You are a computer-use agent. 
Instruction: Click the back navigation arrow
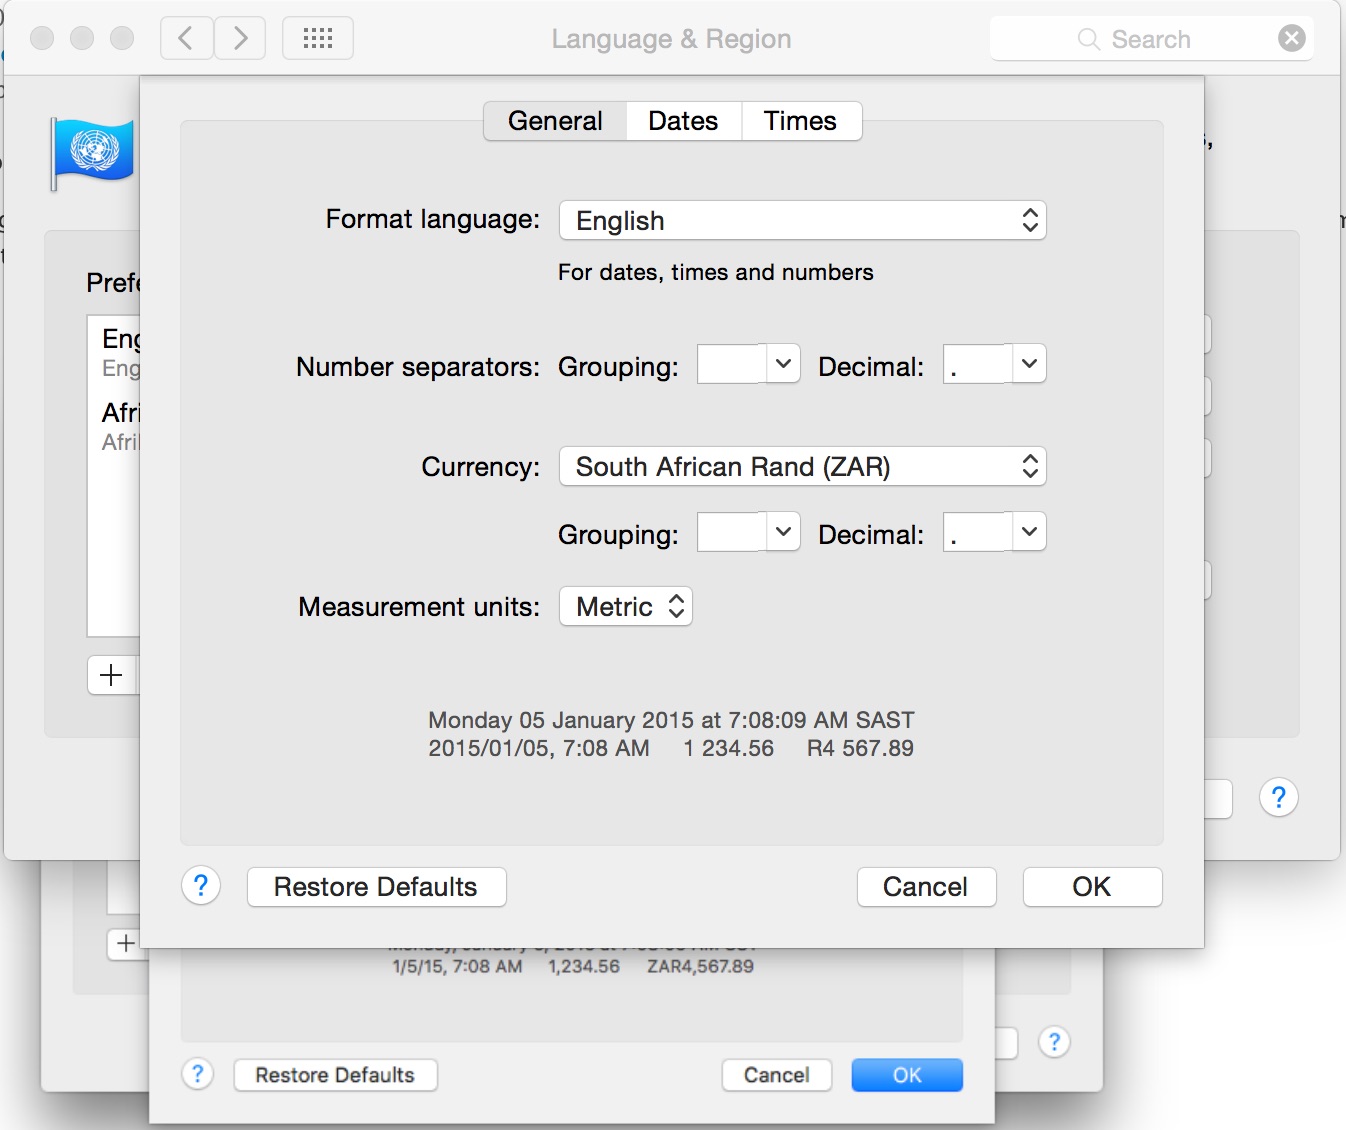click(x=186, y=37)
